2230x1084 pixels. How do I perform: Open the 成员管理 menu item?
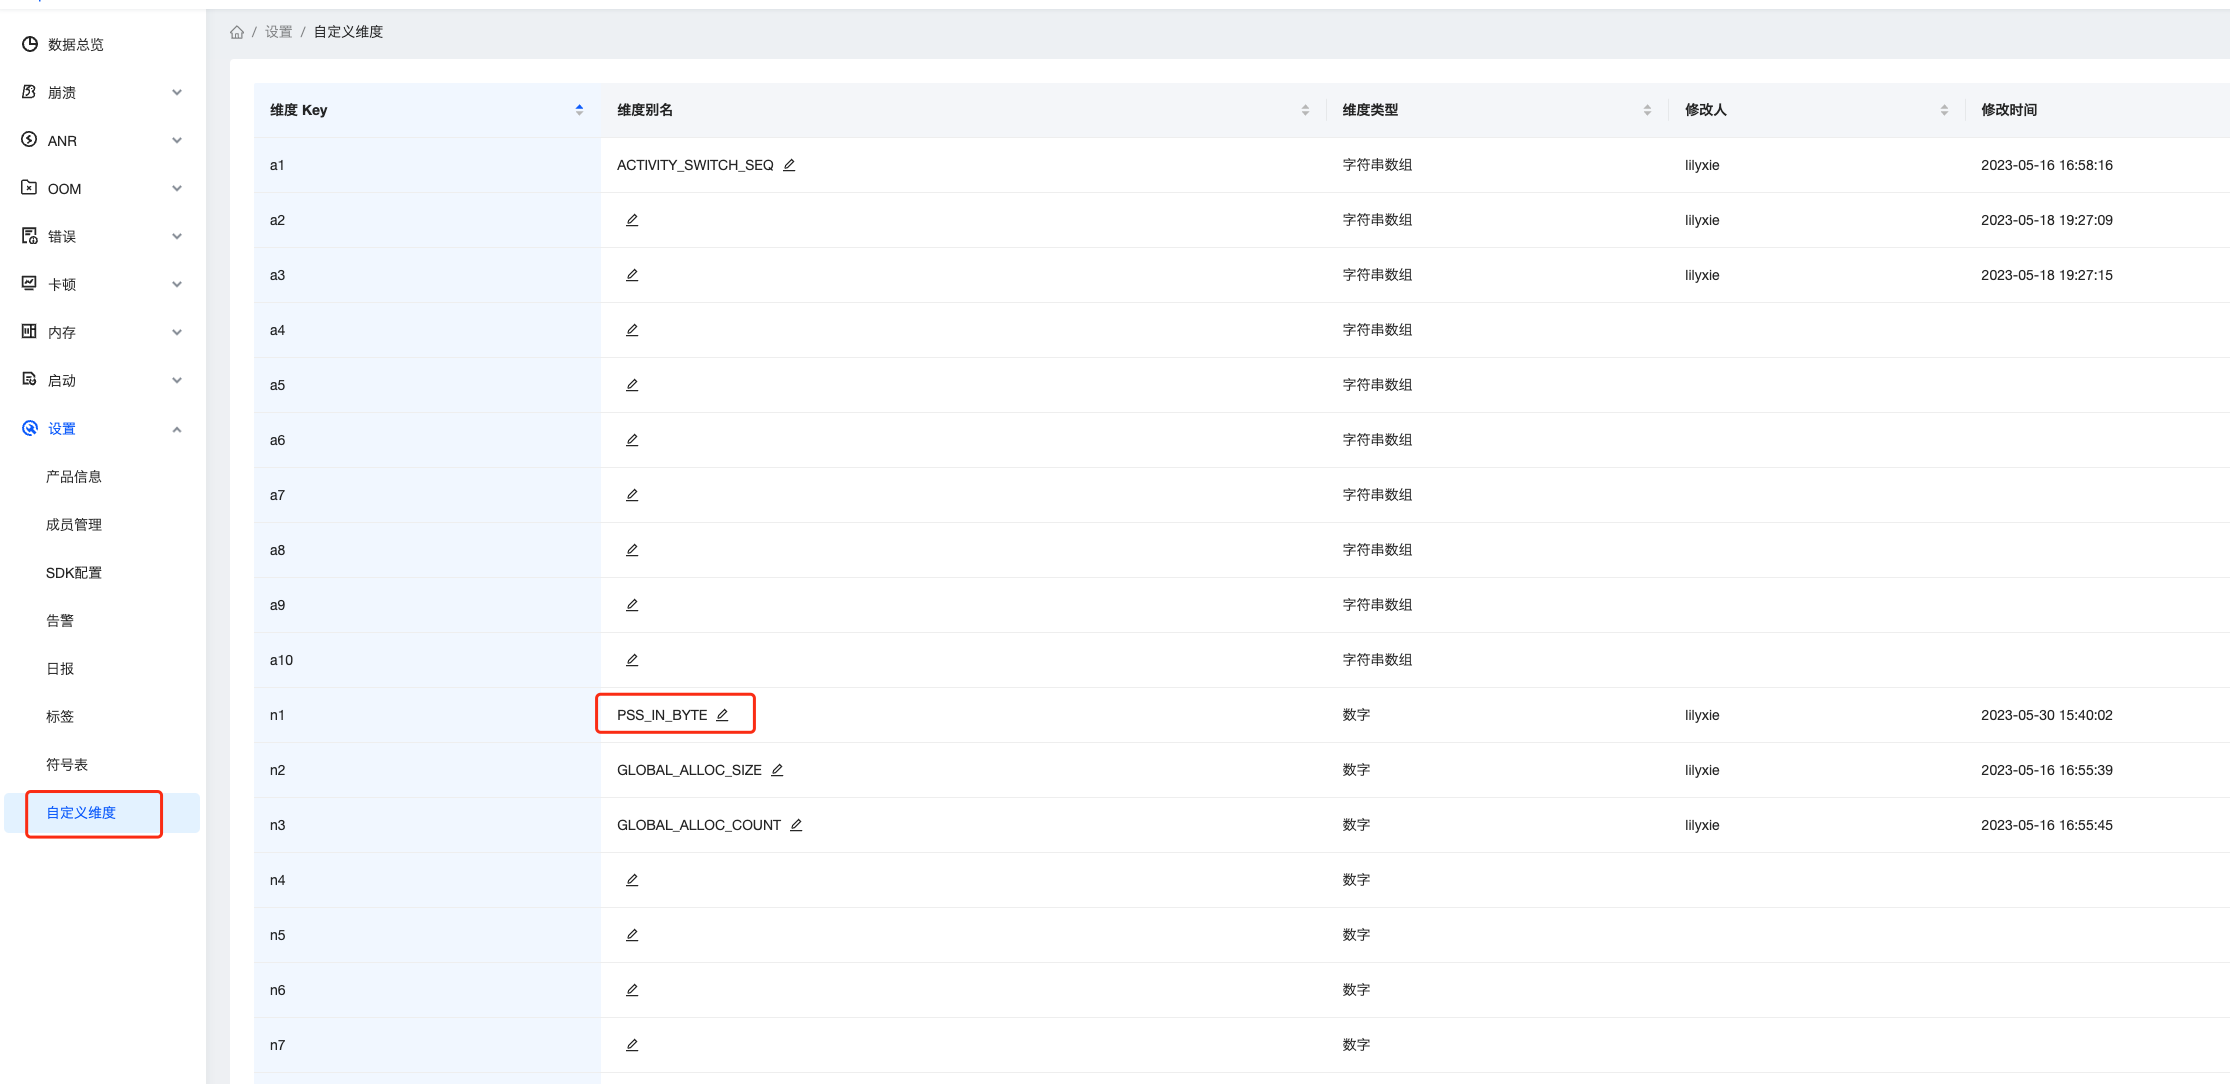[74, 525]
